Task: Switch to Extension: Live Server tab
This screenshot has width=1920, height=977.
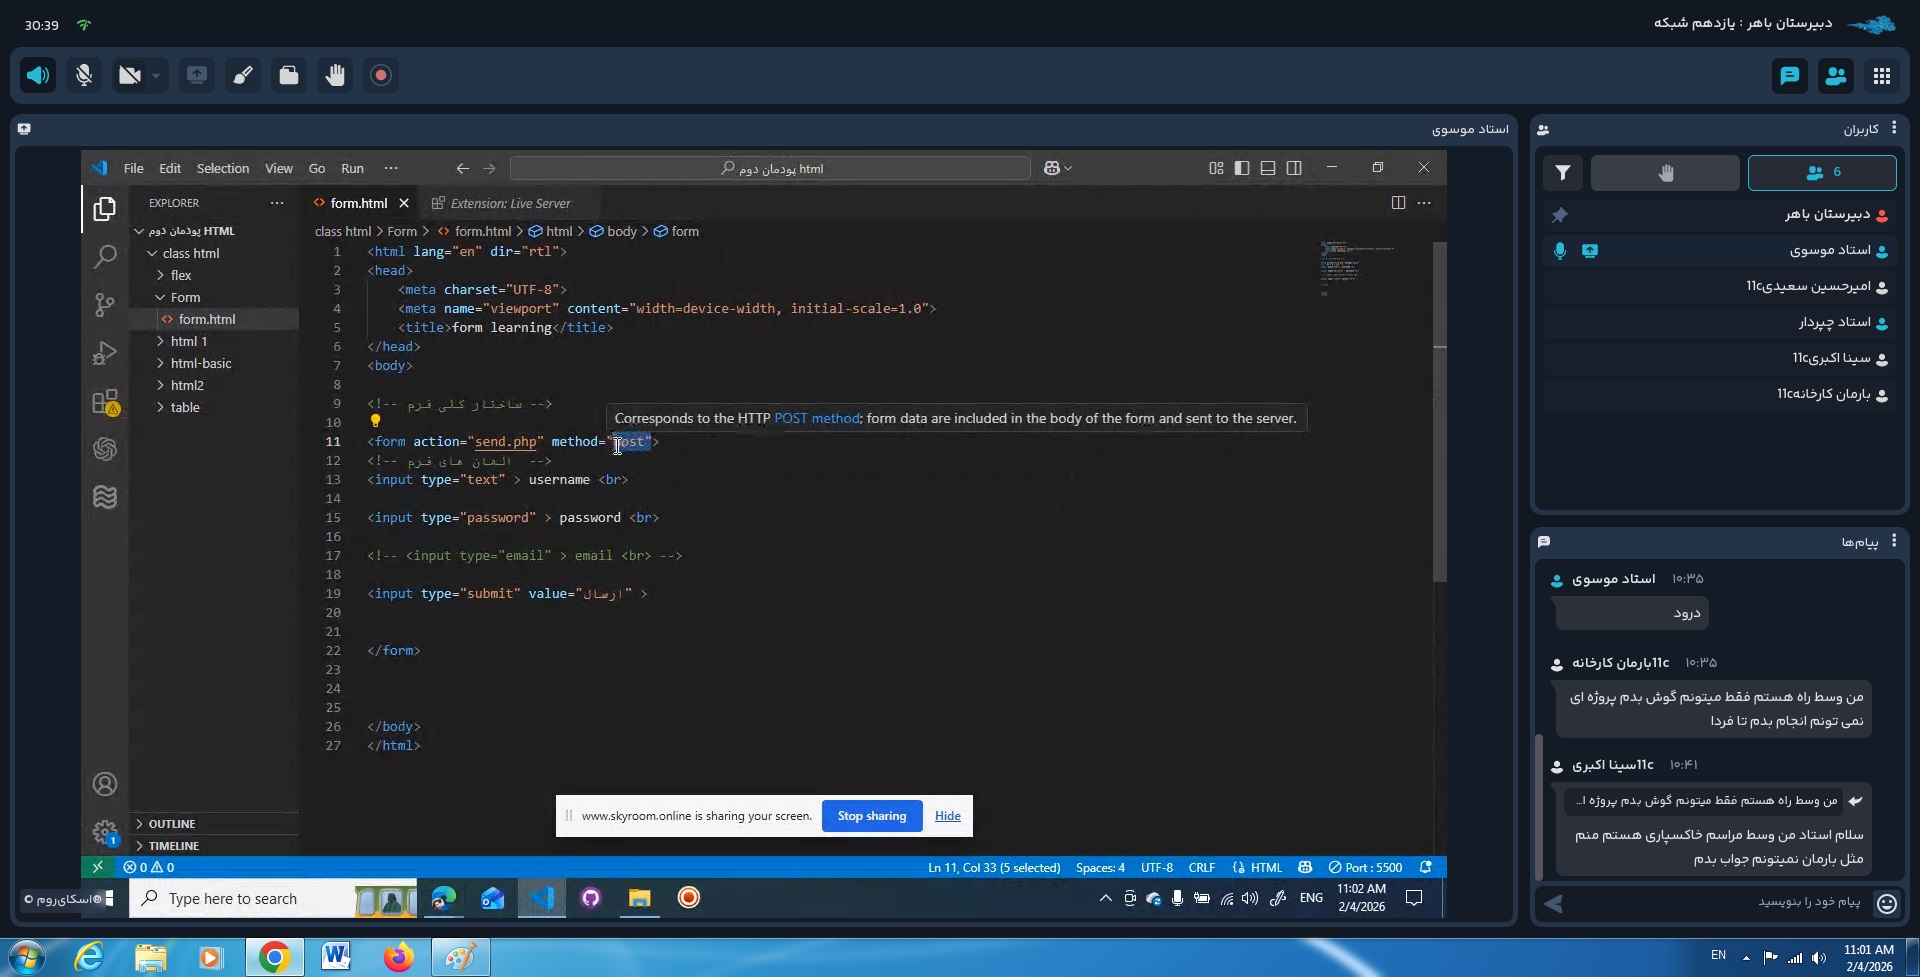Action: [509, 203]
